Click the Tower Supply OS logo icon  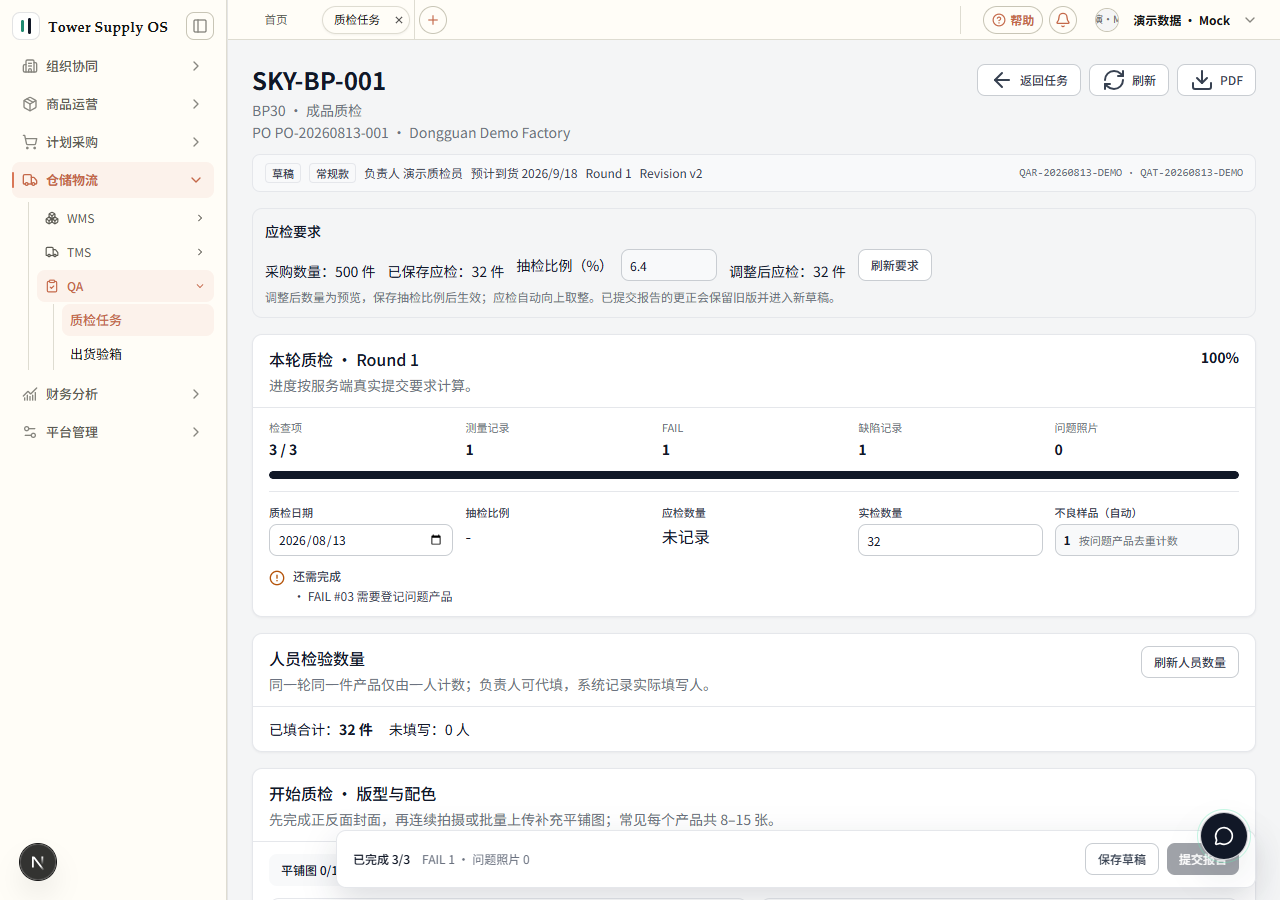click(x=26, y=26)
